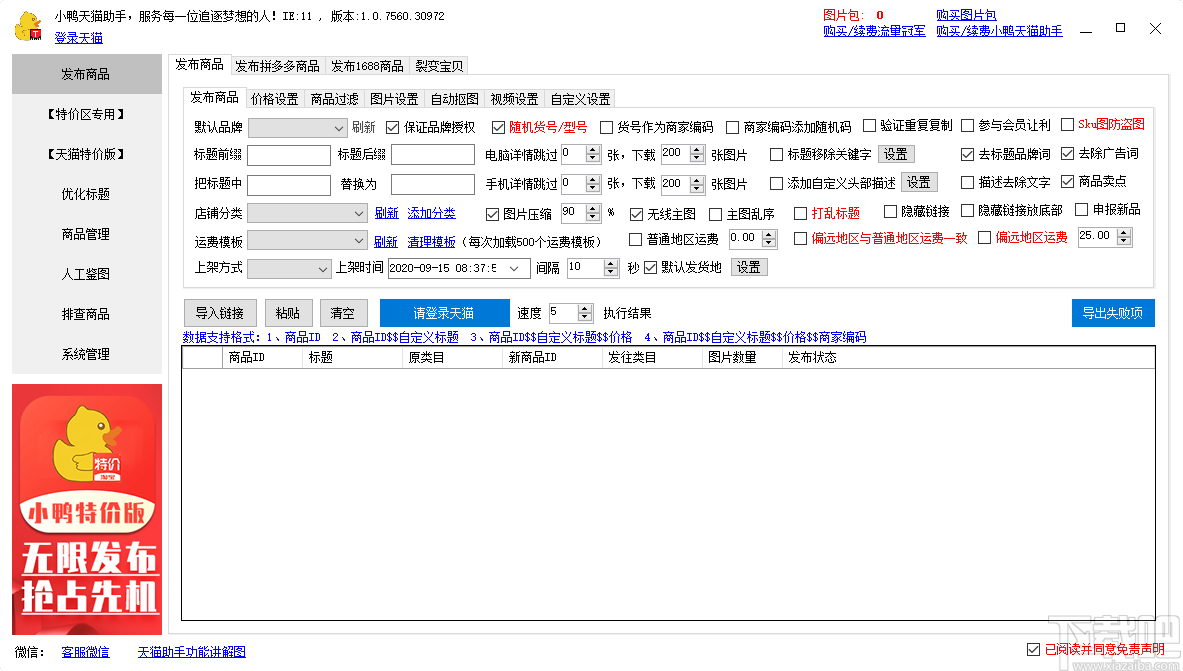Toggle 已阅读并同意免责声明 checkbox

tap(1034, 649)
